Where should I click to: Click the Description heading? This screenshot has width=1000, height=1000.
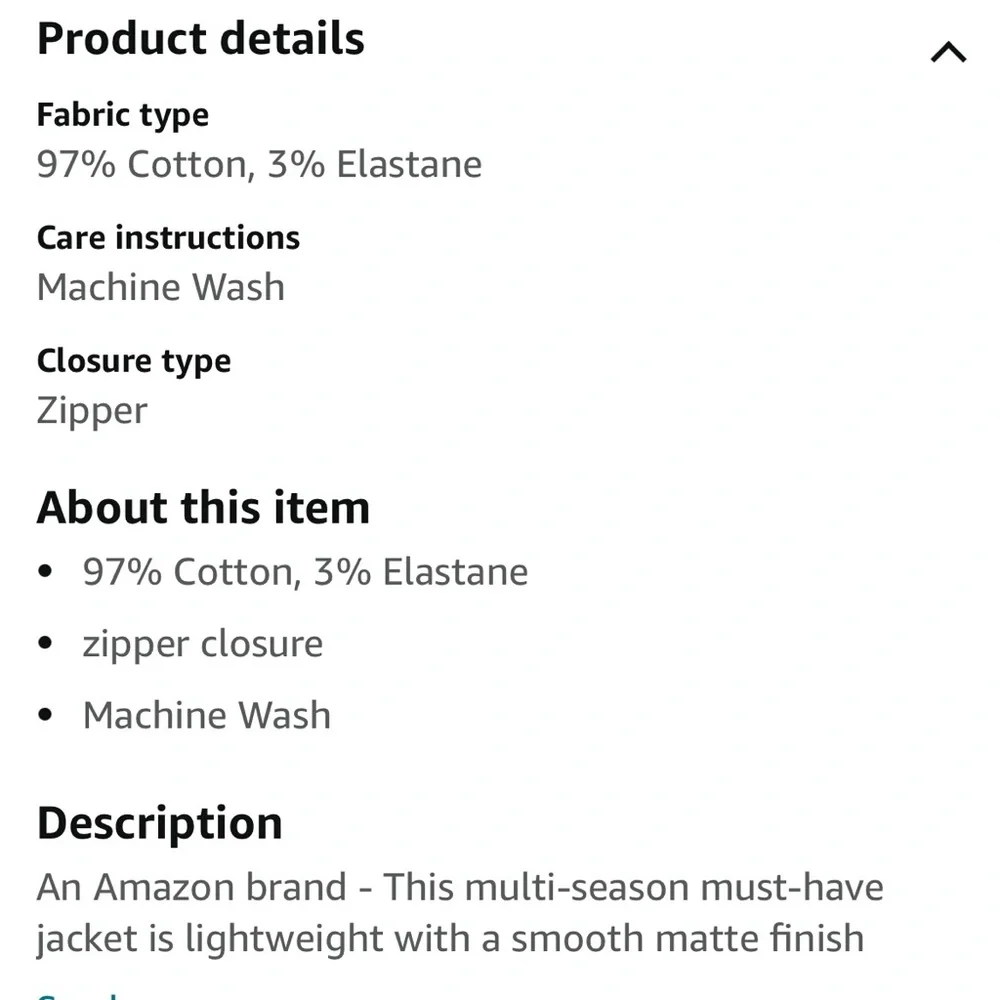[160, 824]
